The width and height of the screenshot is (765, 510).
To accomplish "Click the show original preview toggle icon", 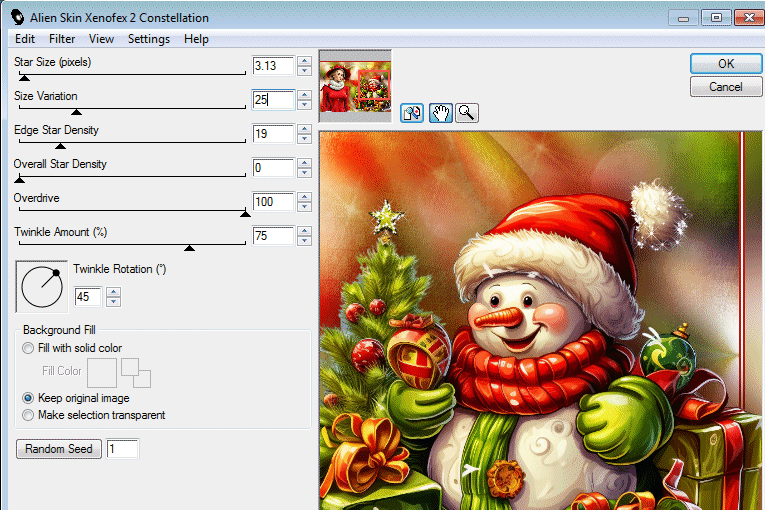I will [412, 113].
